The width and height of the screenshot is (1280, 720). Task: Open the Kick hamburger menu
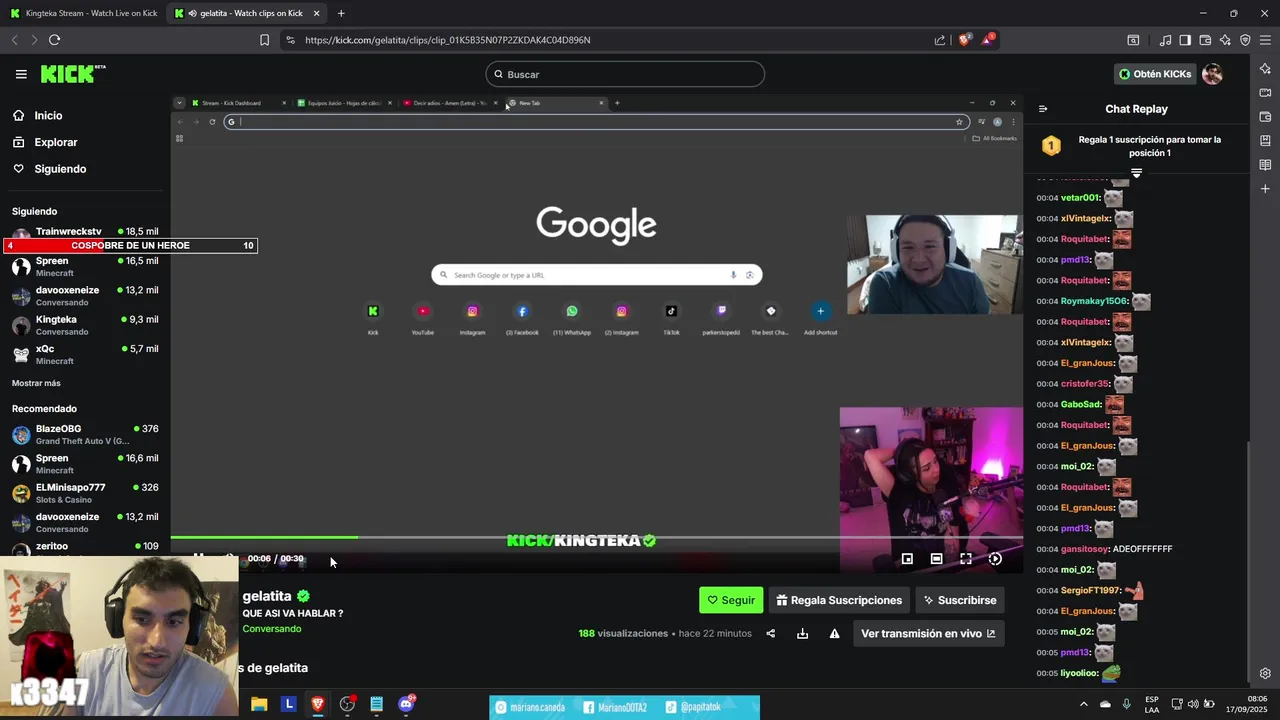(21, 74)
